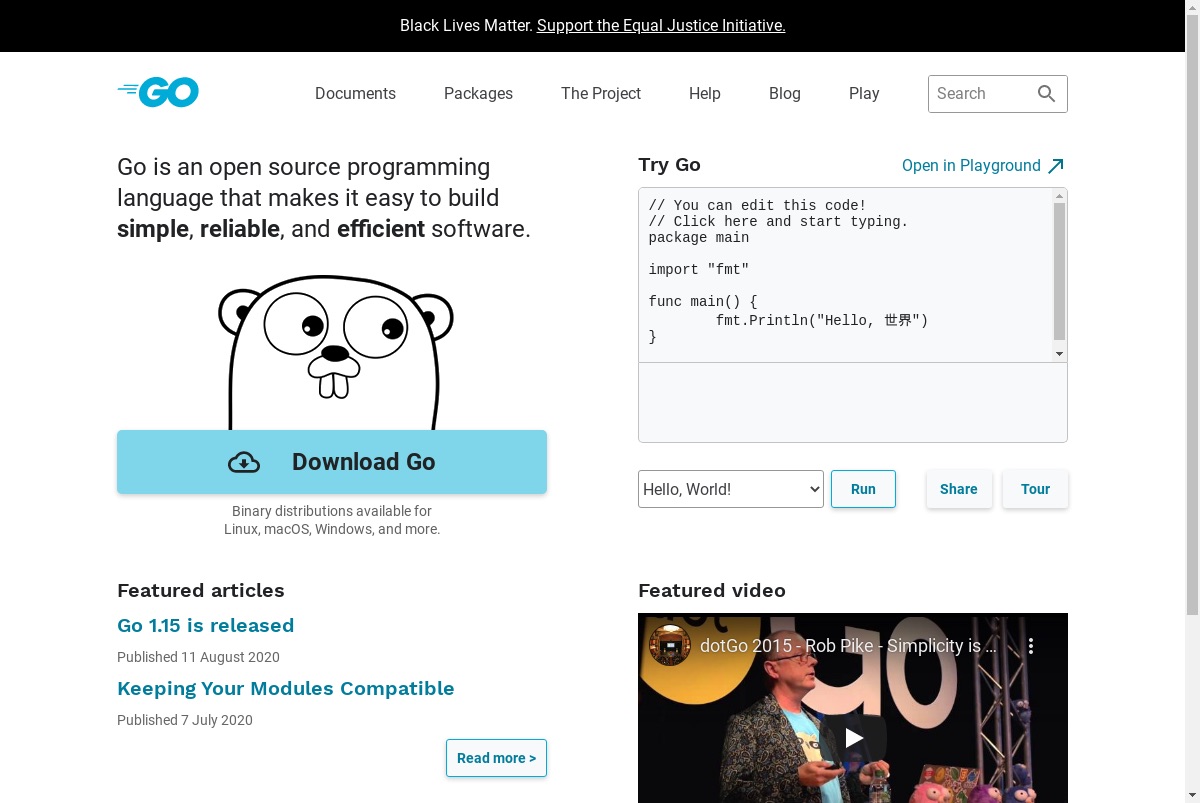The height and width of the screenshot is (803, 1200).
Task: Click the external arrow icon beside Open in Playground
Action: pyautogui.click(x=1056, y=166)
